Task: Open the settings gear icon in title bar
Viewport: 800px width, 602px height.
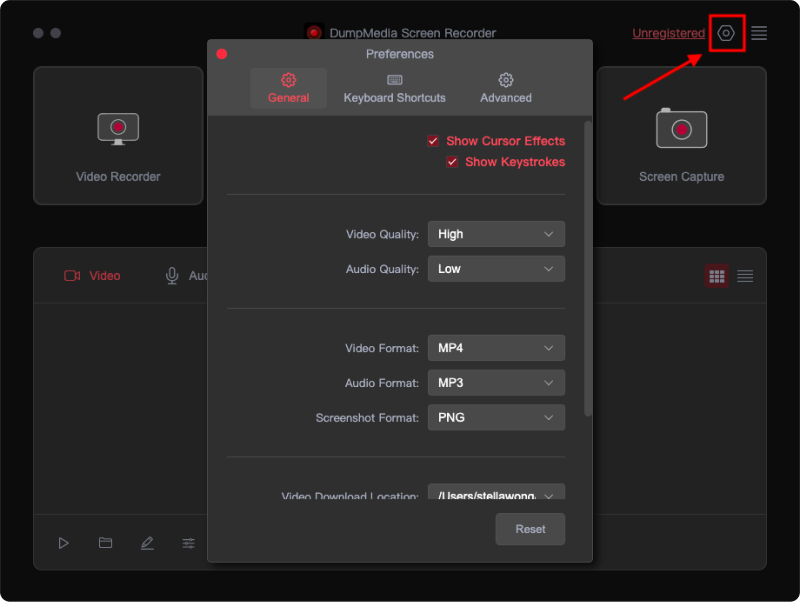Action: point(726,33)
